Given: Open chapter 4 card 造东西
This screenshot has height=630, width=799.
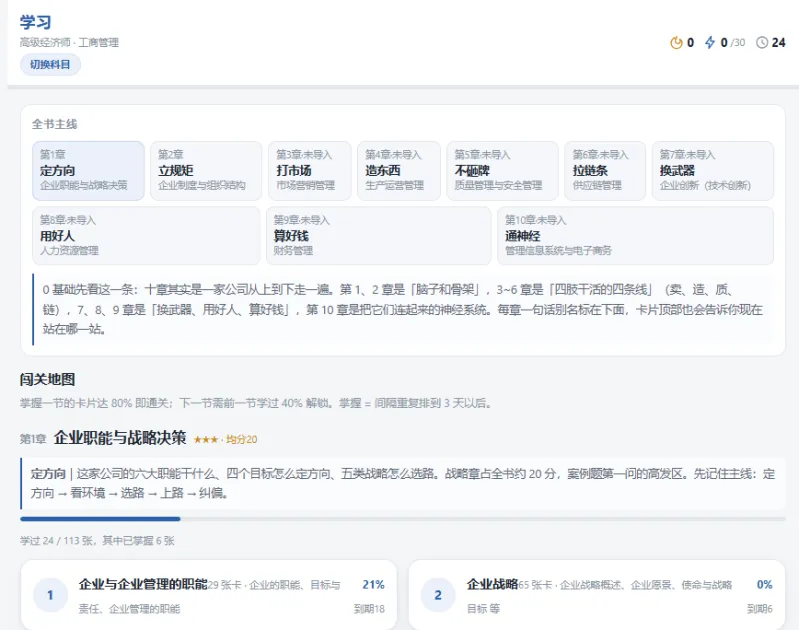Looking at the screenshot, I should coord(398,171).
